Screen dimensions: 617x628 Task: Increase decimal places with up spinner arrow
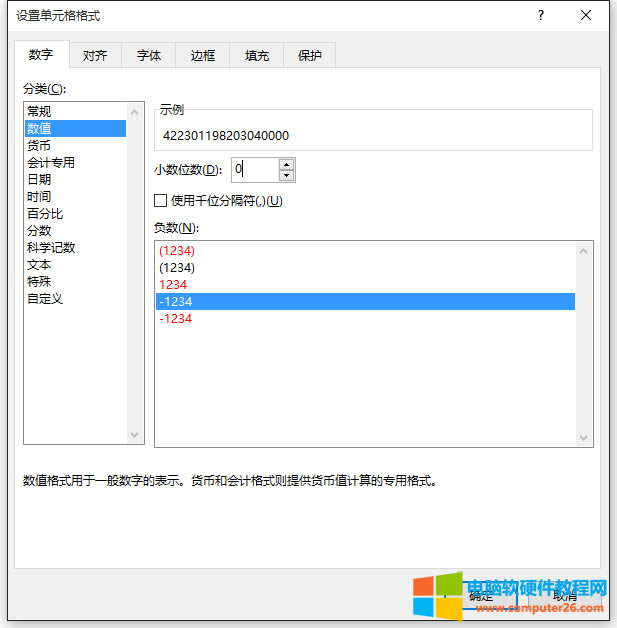pos(287,164)
